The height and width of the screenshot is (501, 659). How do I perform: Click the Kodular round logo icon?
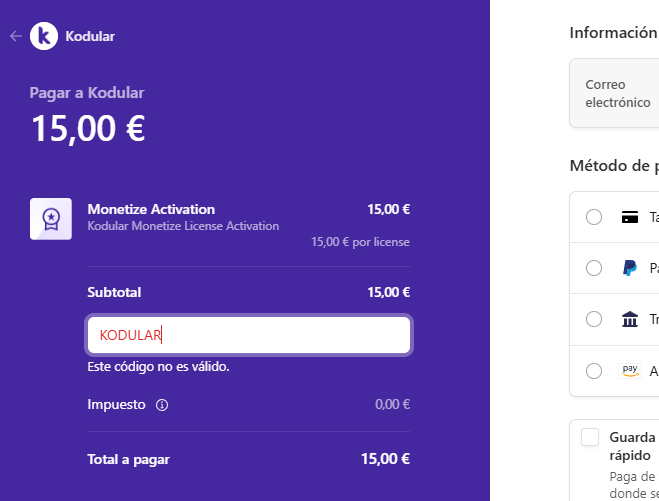44,36
